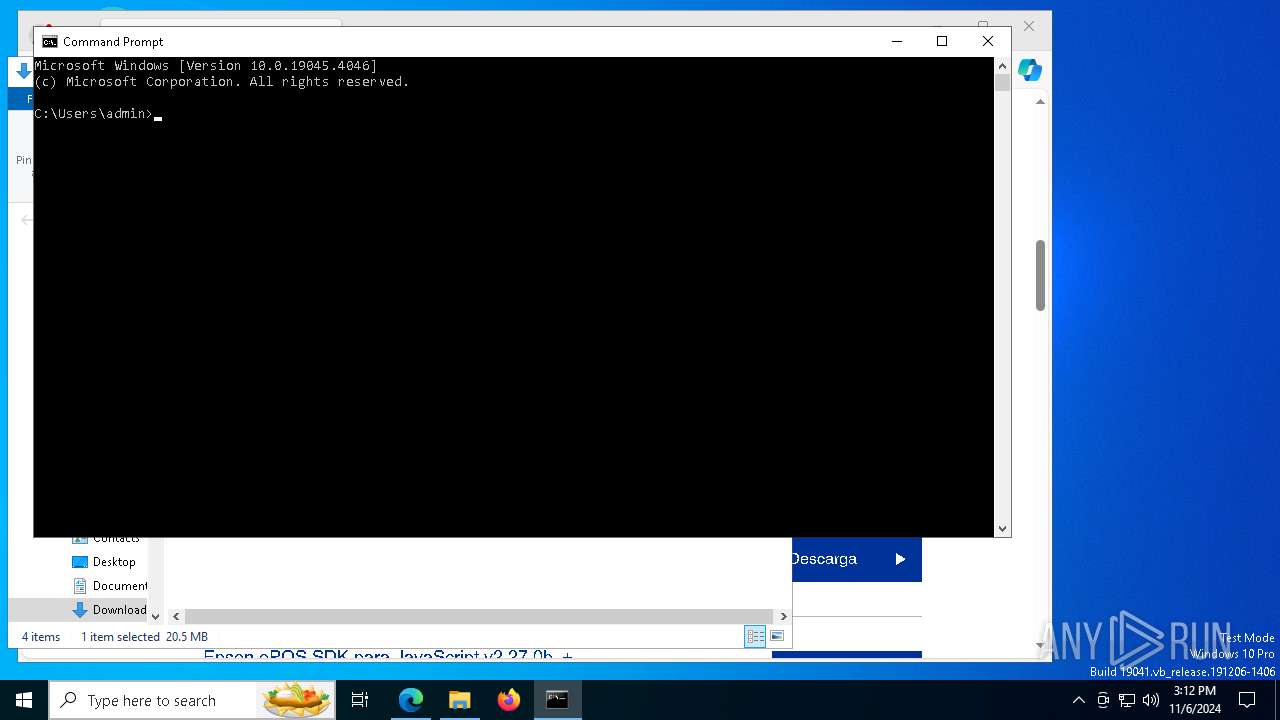Viewport: 1280px width, 720px height.
Task: Maximize the Command Prompt window
Action: (x=942, y=41)
